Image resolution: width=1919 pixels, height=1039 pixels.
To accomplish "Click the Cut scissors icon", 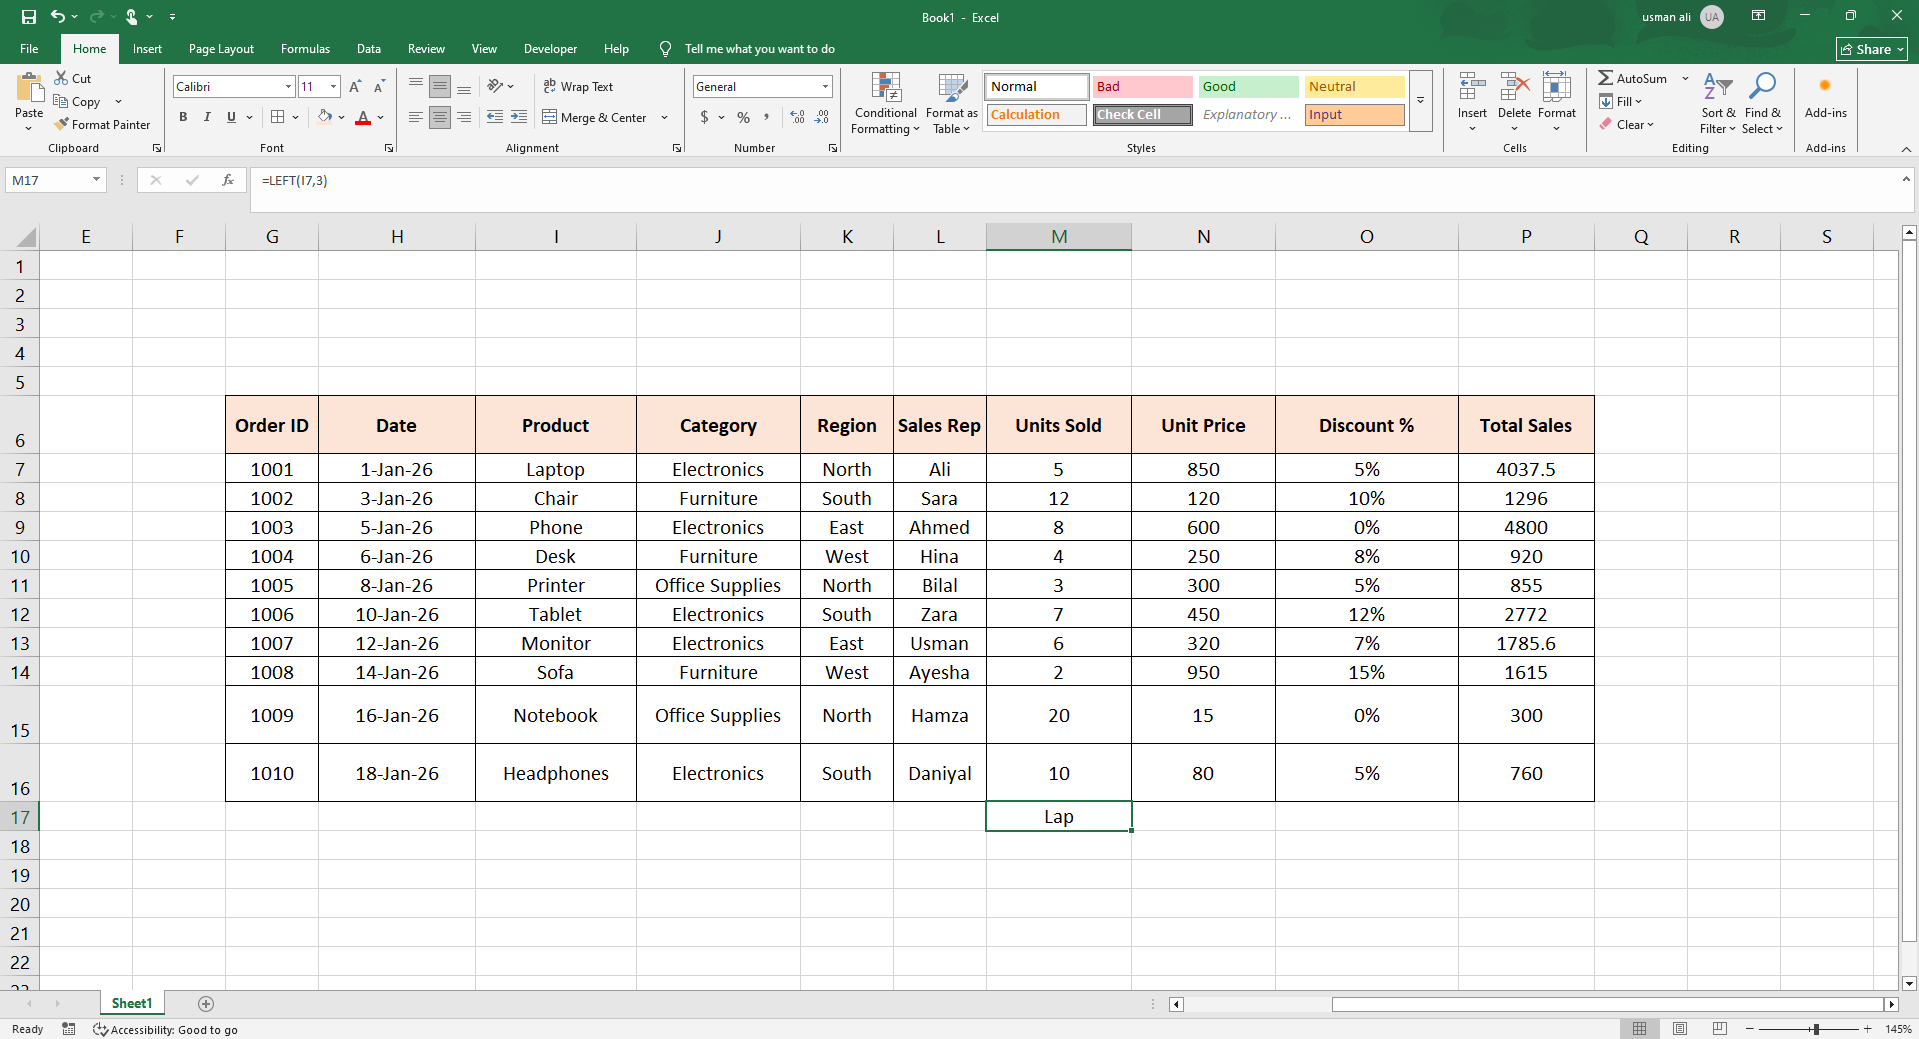I will coord(61,78).
